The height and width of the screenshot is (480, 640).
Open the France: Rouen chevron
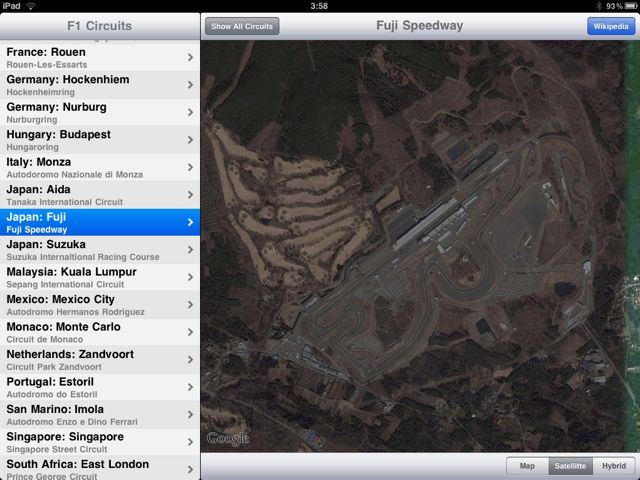pyautogui.click(x=191, y=58)
